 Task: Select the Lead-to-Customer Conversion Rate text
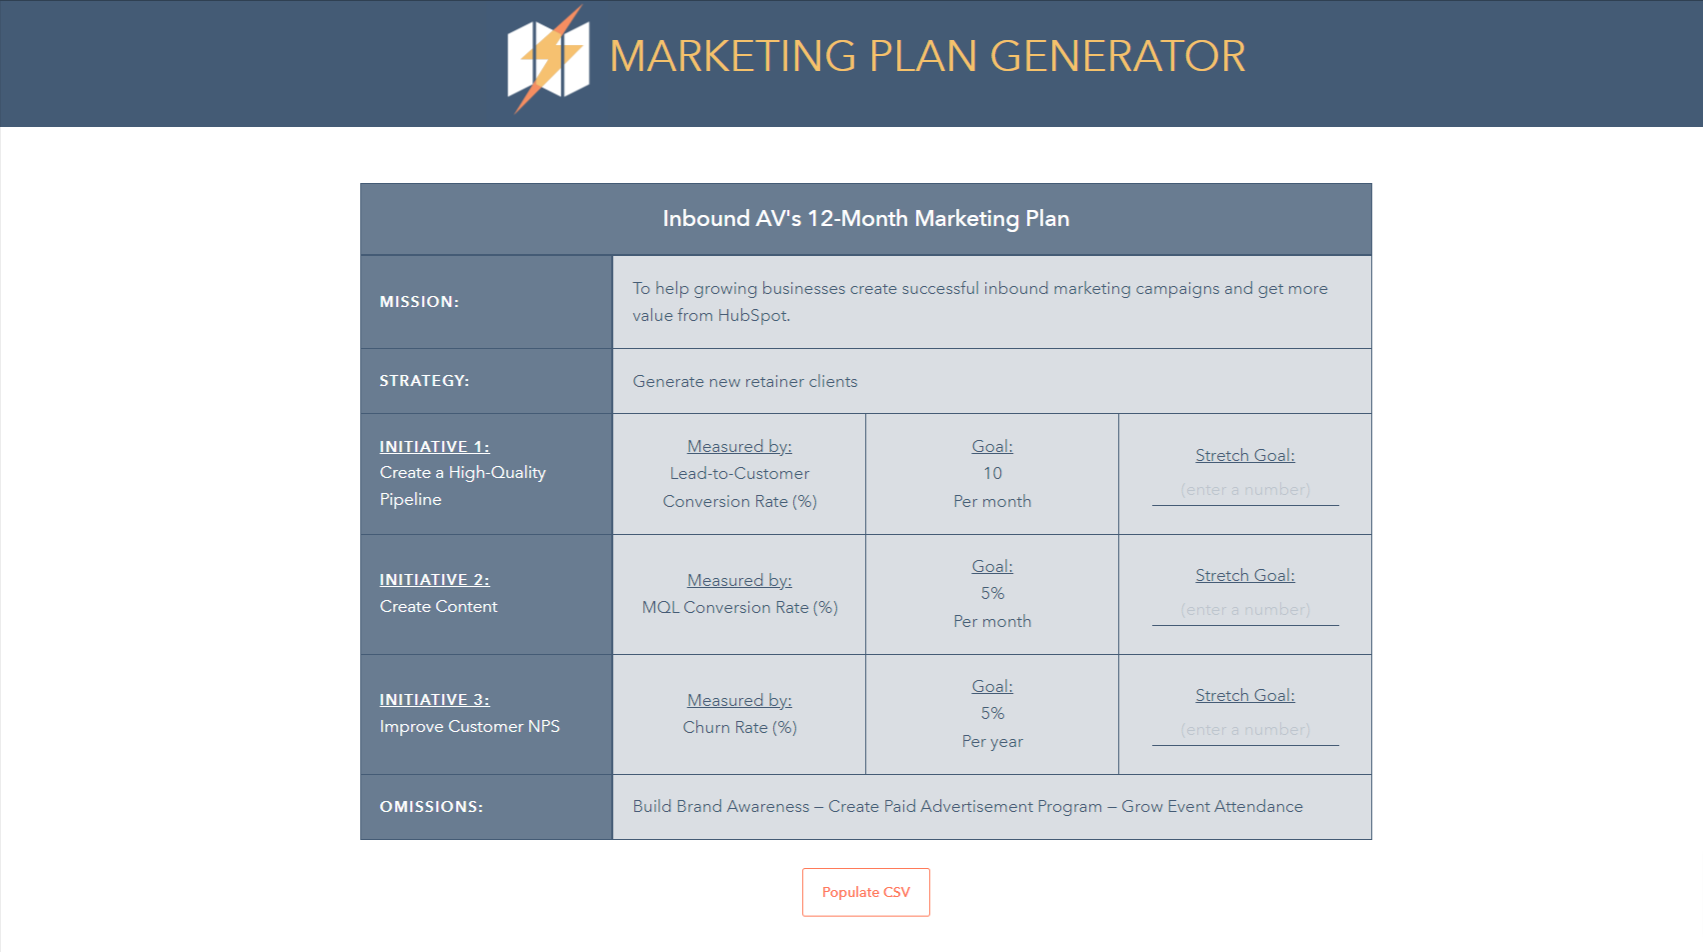tap(740, 487)
